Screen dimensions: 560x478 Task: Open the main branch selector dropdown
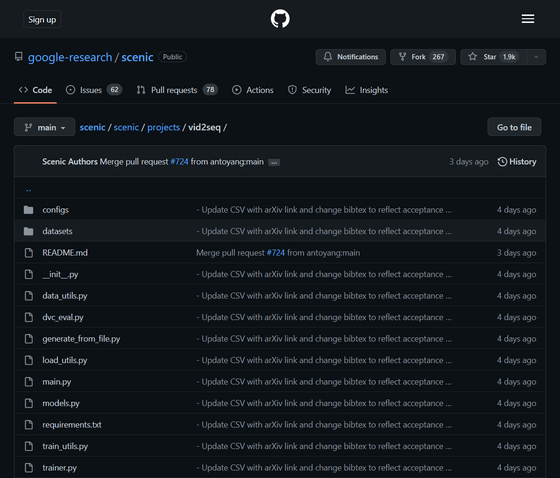coord(45,127)
